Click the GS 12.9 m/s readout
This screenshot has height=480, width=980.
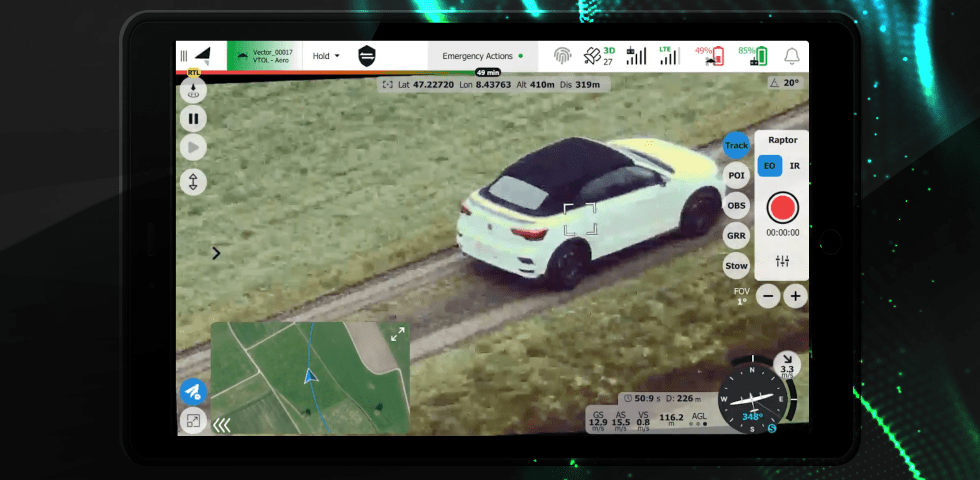(598, 420)
